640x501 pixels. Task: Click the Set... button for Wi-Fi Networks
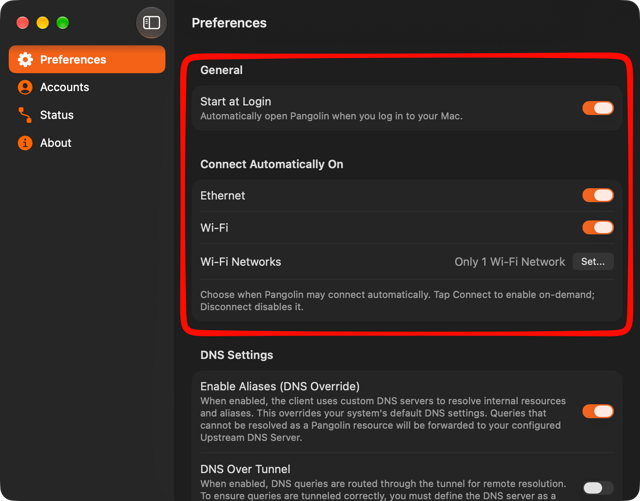pos(593,262)
